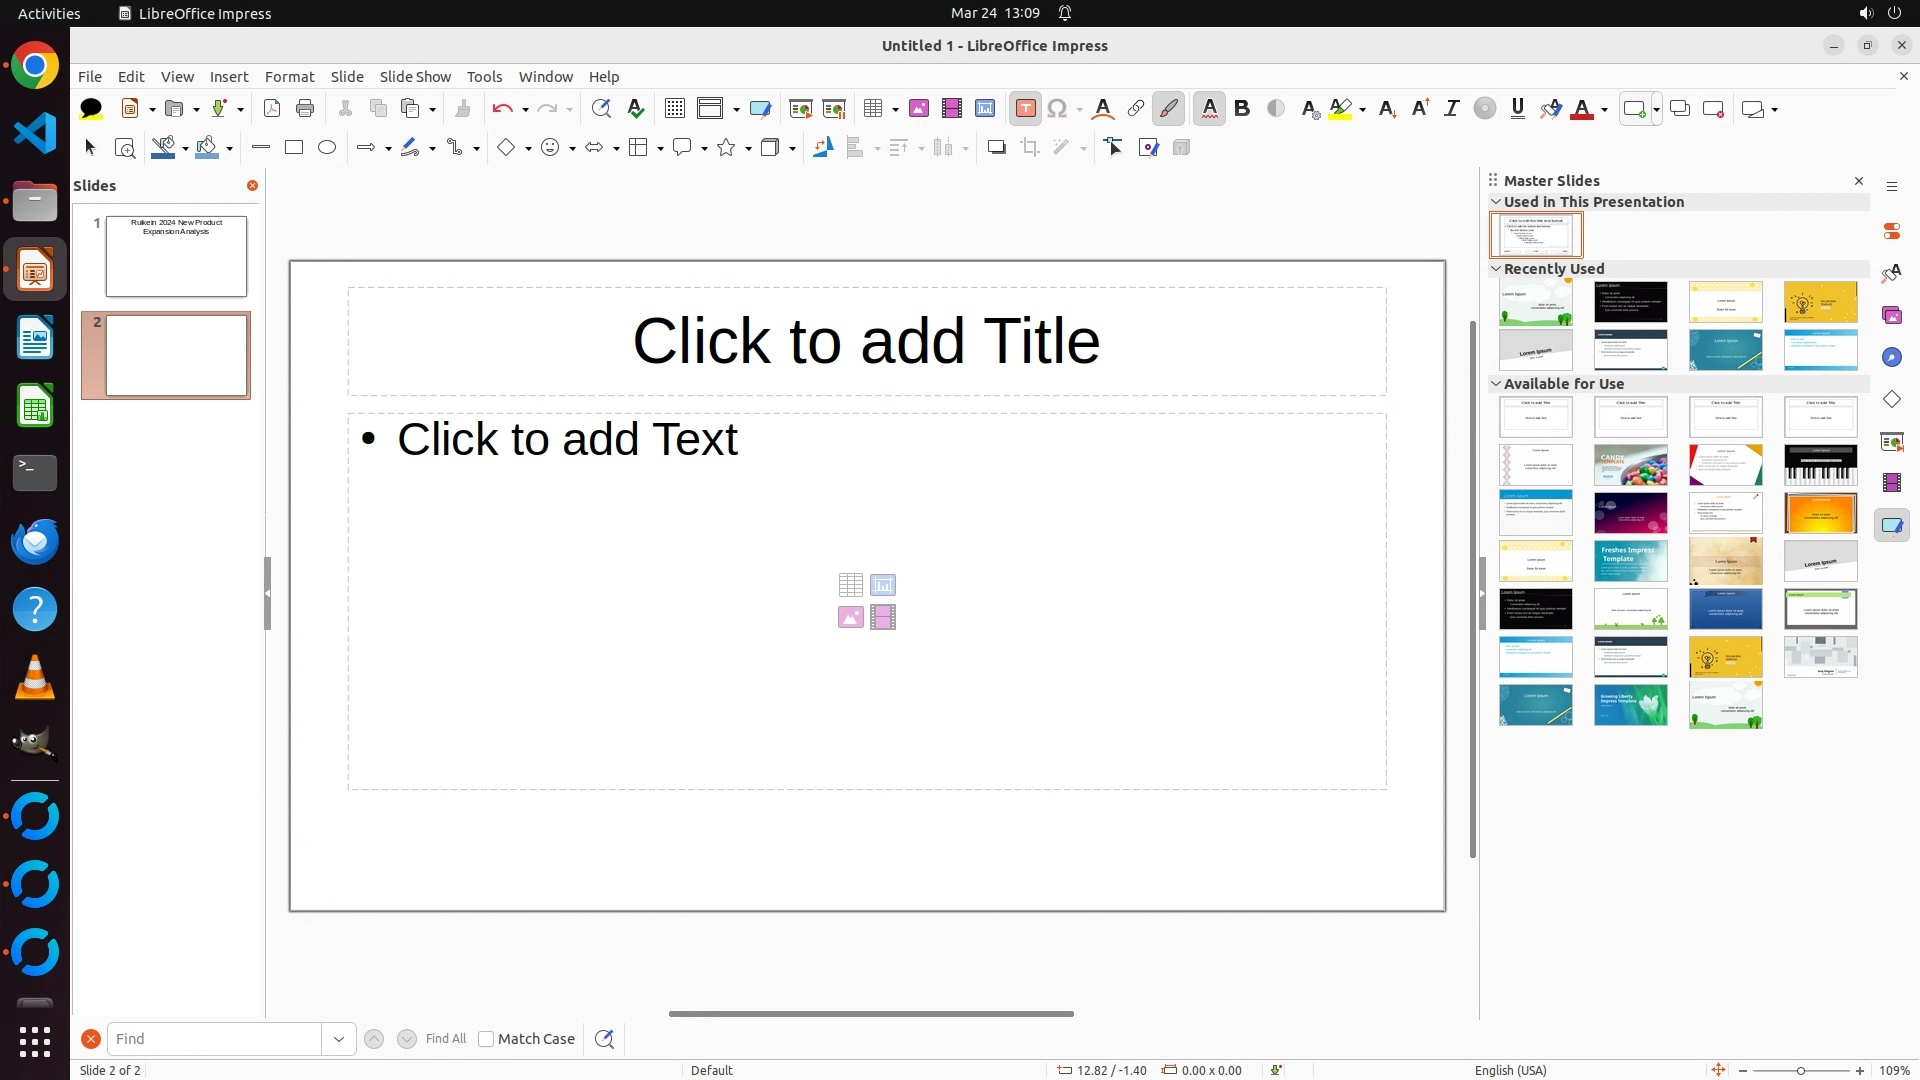Open sidebar Gallery panel icon
This screenshot has width=1920, height=1080.
[x=1892, y=315]
